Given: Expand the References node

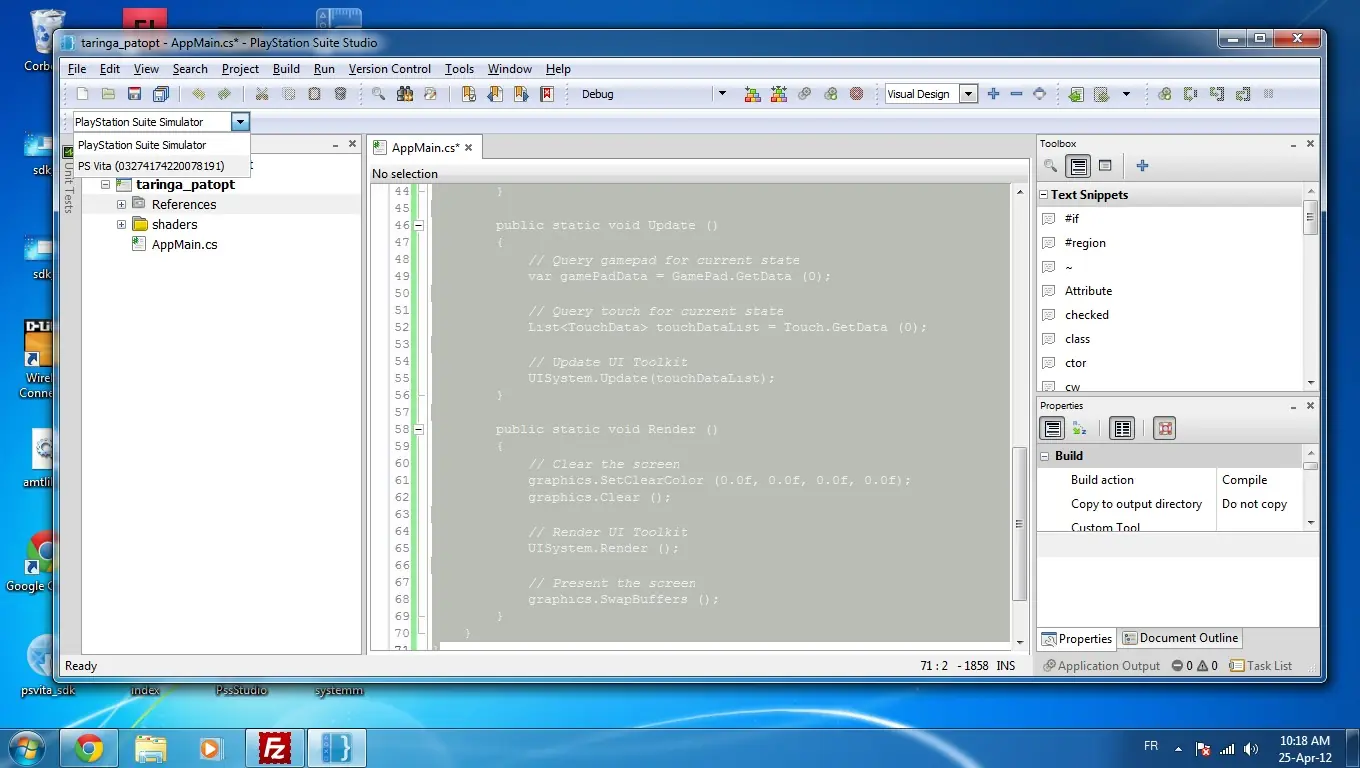Looking at the screenshot, I should (121, 204).
